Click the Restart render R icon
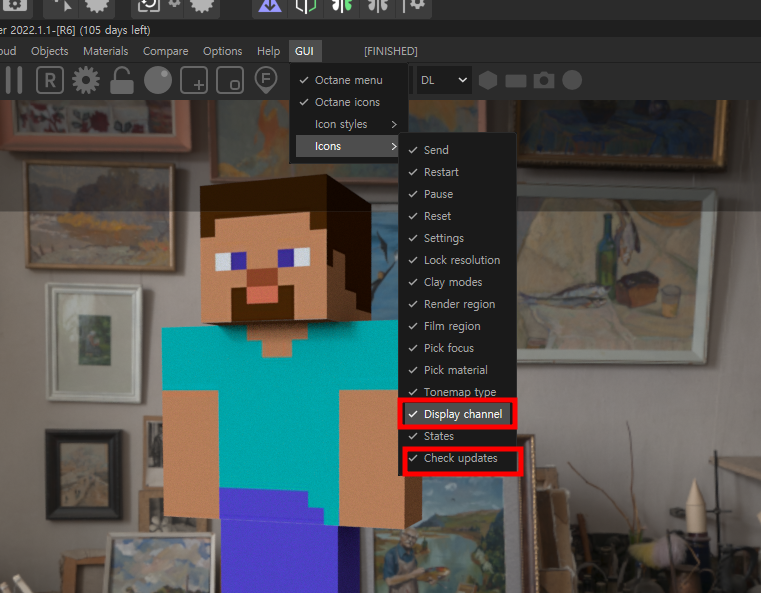This screenshot has width=761, height=593. pos(50,80)
